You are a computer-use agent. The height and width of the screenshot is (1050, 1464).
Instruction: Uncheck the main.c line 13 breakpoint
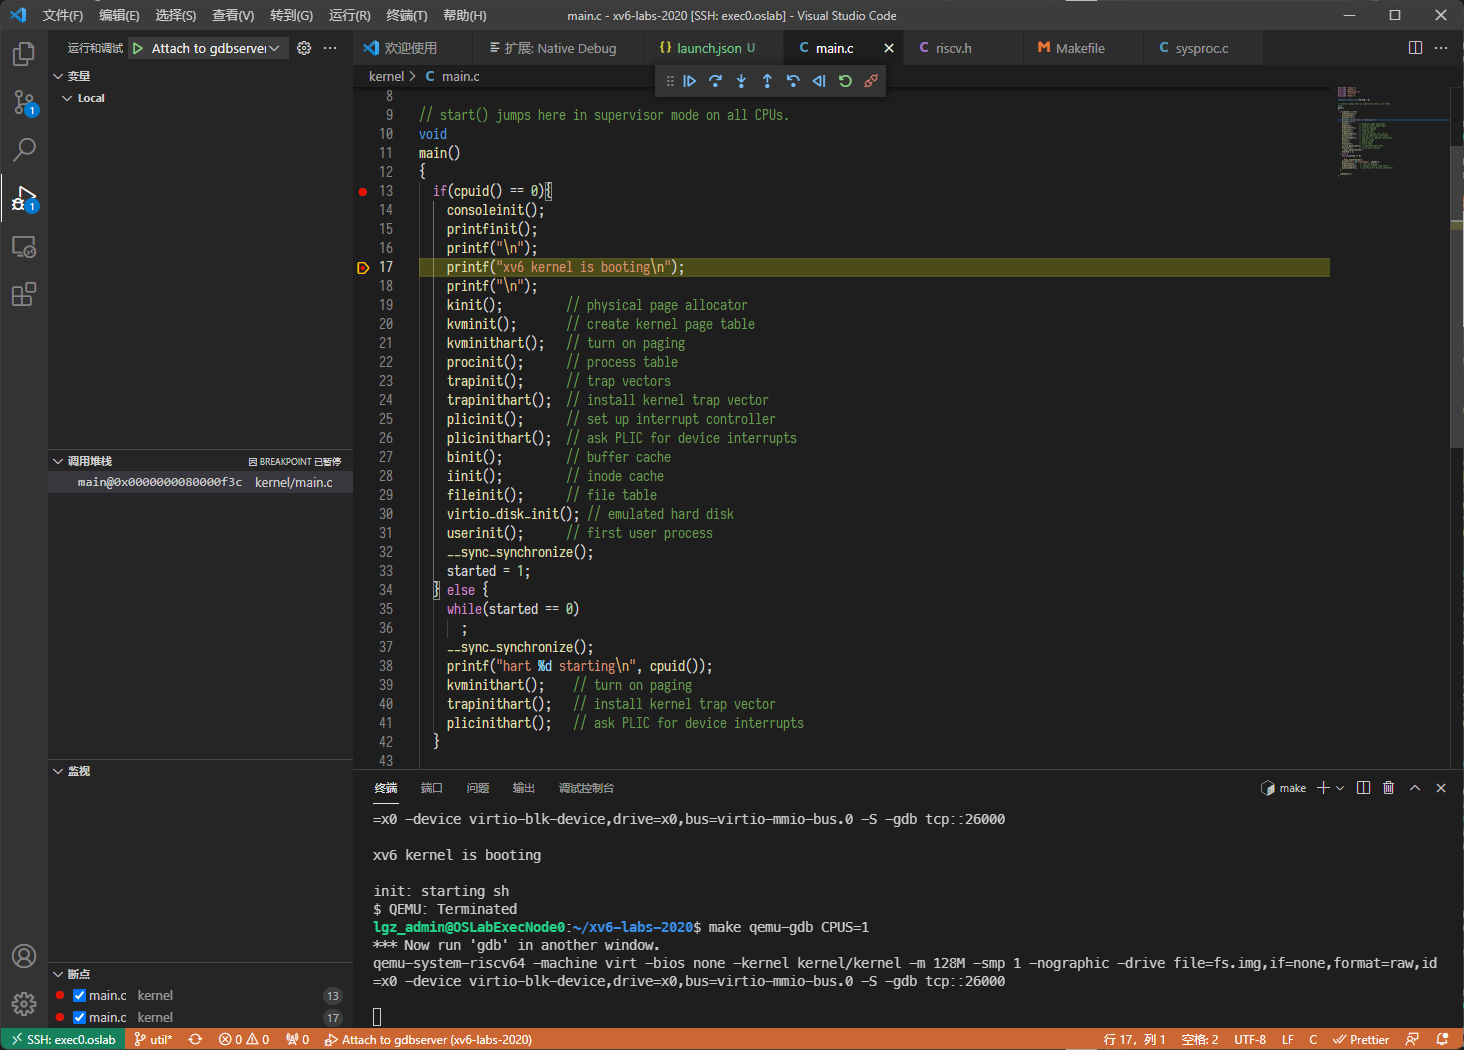(80, 996)
